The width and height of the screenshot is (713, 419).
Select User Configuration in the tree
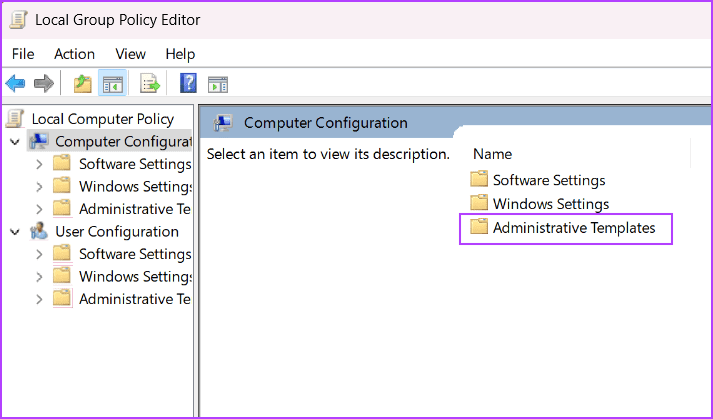pyautogui.click(x=117, y=232)
